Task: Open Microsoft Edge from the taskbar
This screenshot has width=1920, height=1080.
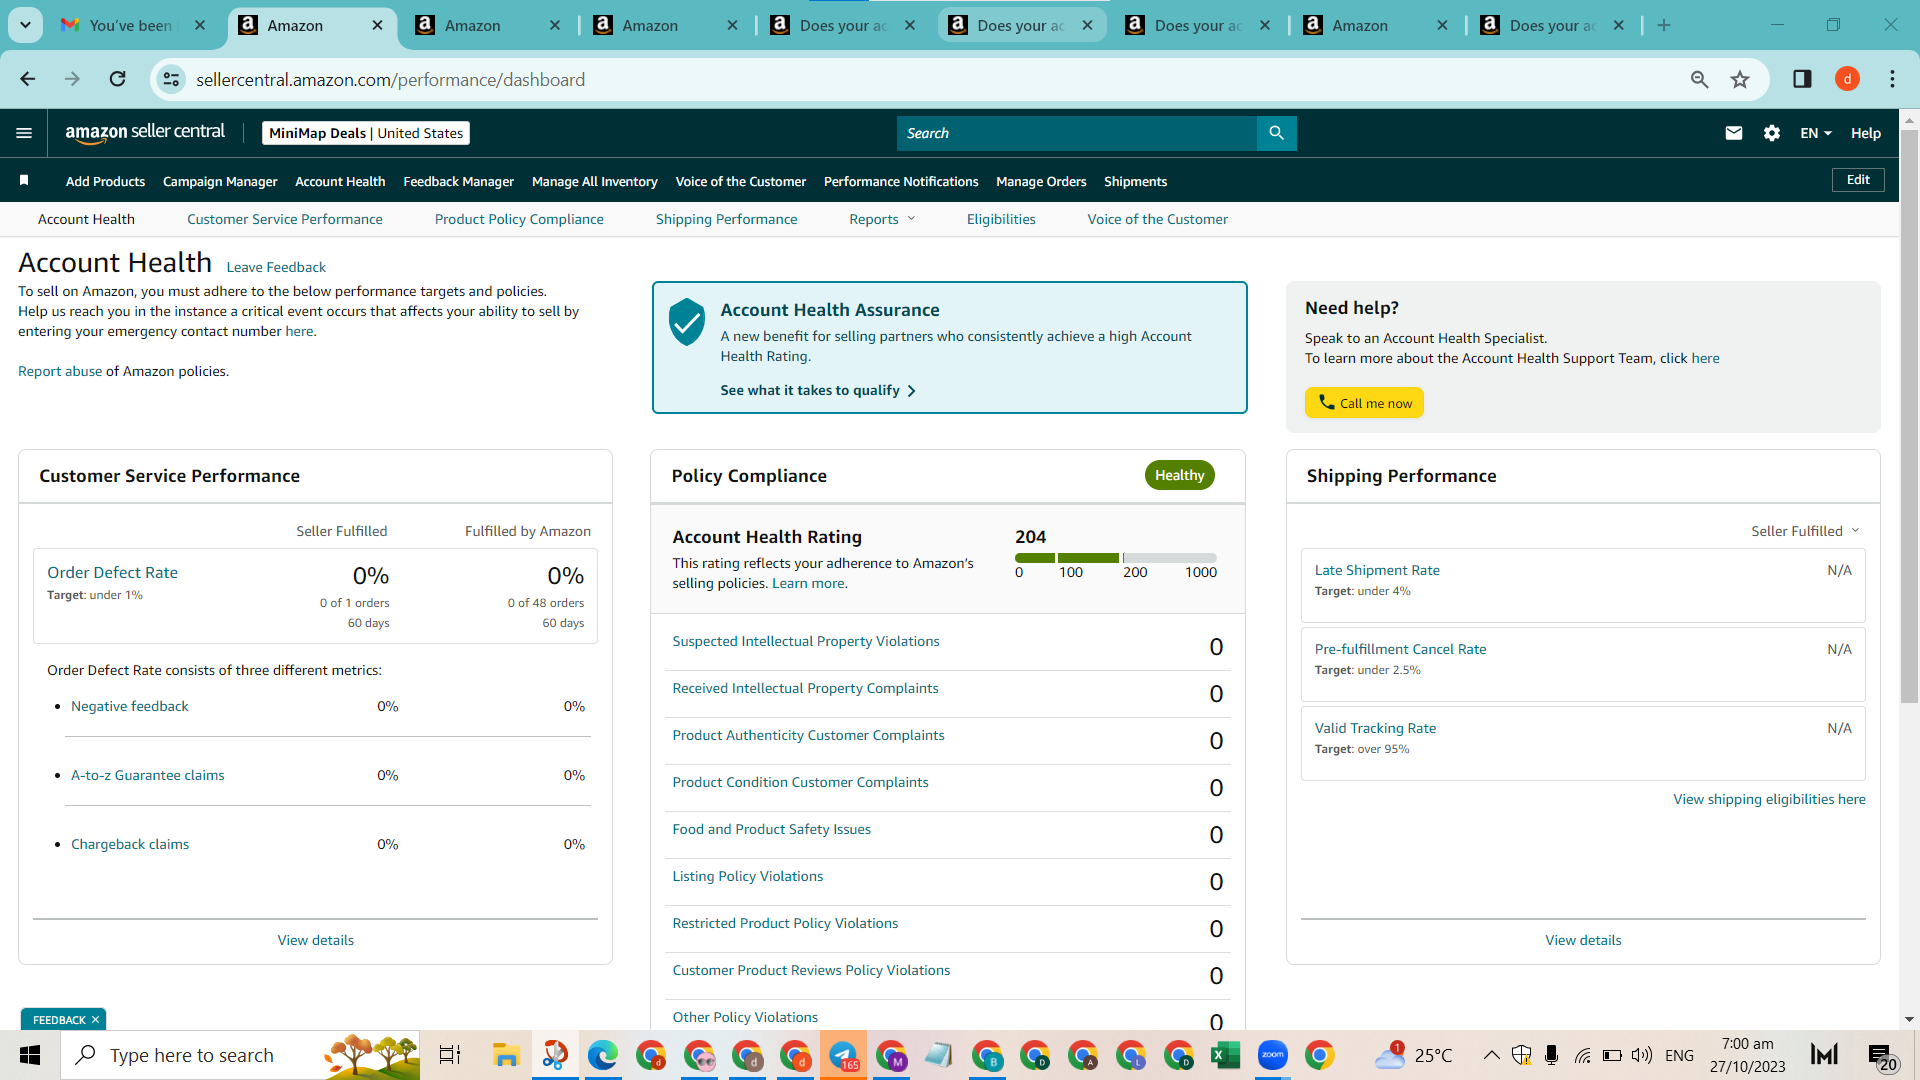Action: point(602,1055)
